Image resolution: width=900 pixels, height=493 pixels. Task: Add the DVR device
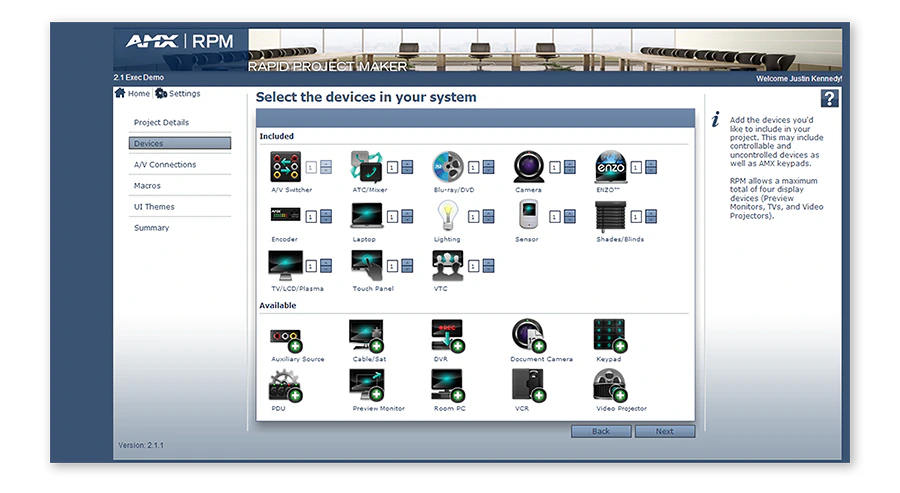point(448,336)
